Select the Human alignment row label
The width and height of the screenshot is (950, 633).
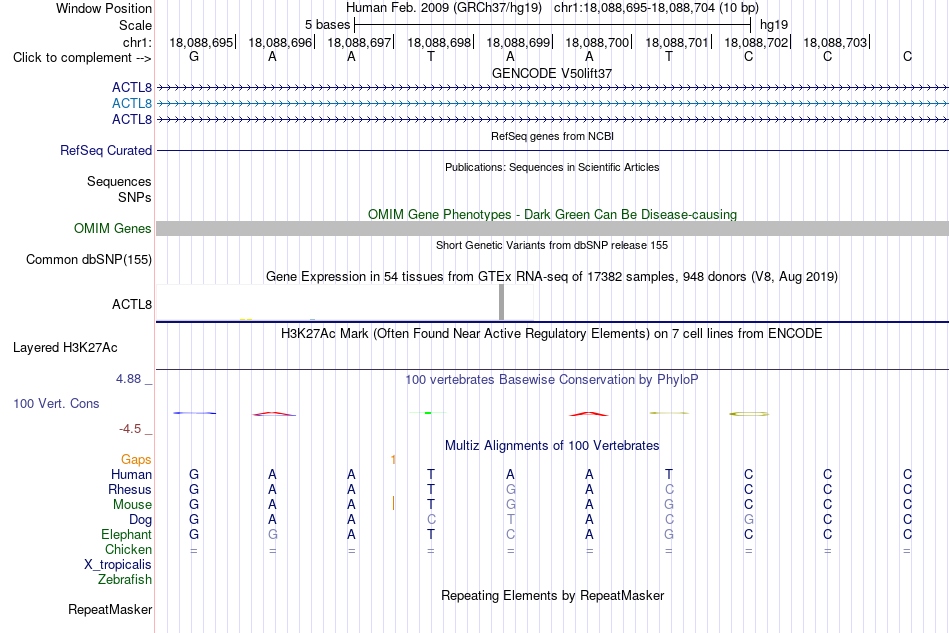[131, 474]
